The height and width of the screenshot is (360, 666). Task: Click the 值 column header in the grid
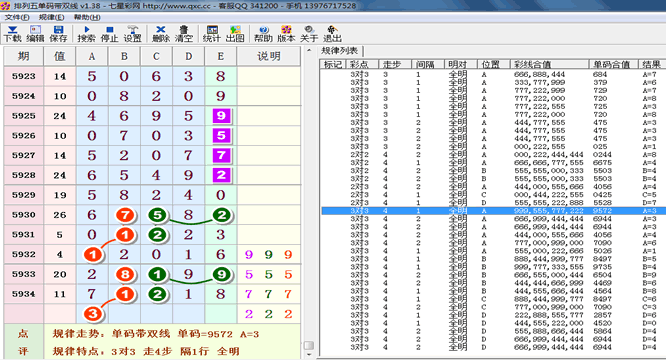point(60,56)
